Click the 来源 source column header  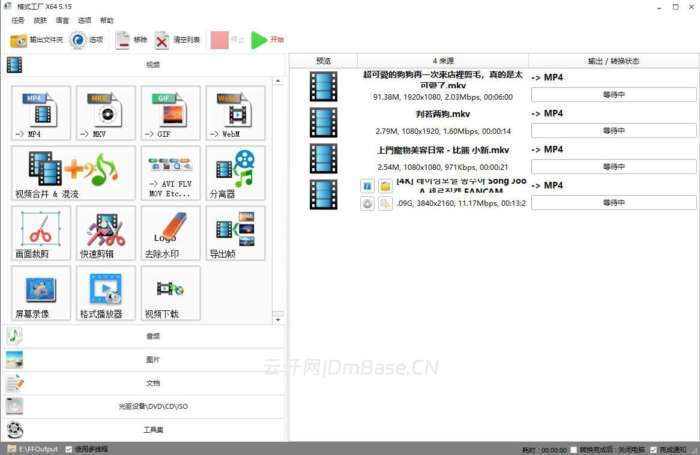[x=443, y=61]
